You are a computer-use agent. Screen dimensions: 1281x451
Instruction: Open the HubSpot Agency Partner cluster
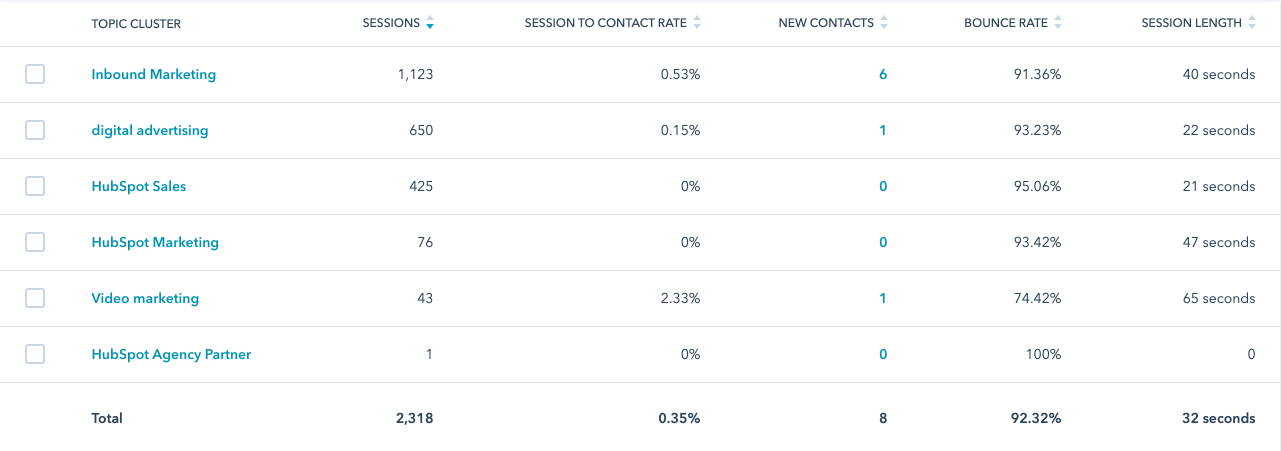pos(171,354)
